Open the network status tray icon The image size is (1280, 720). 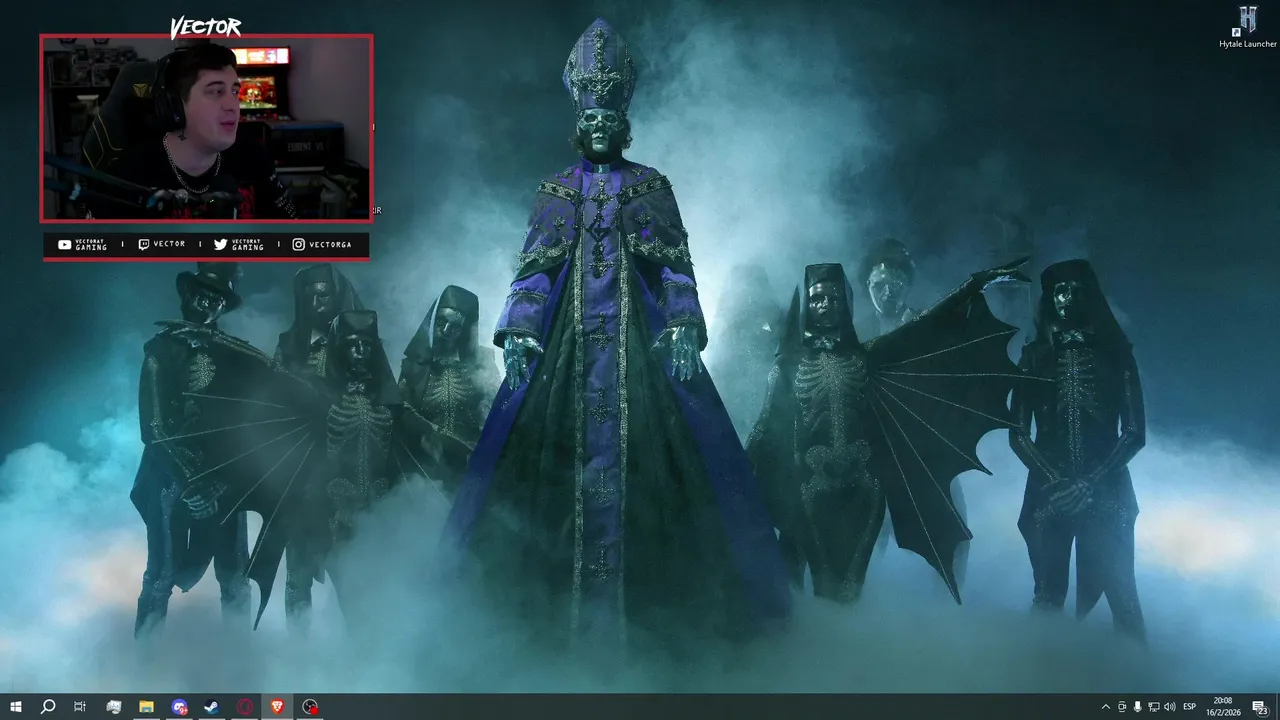1154,707
